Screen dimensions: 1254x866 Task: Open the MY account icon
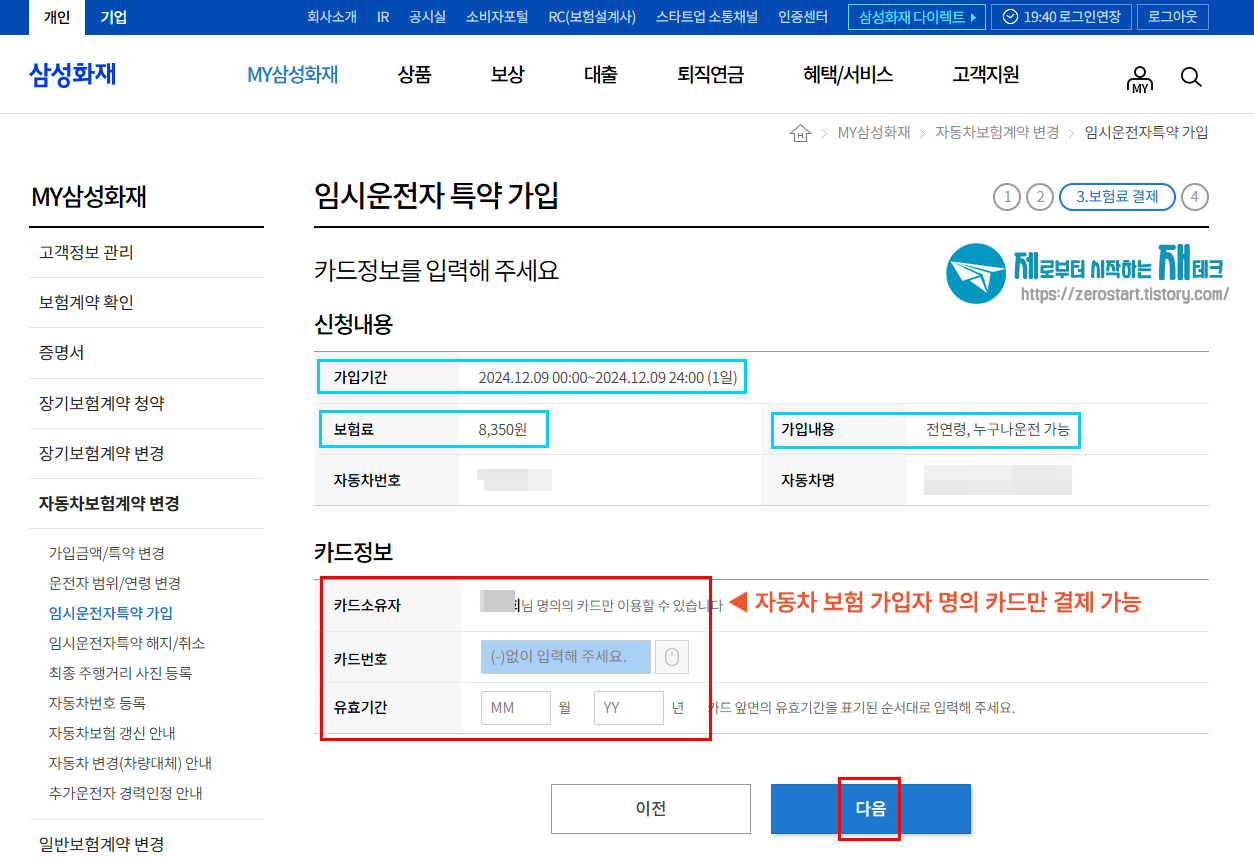coord(1140,79)
